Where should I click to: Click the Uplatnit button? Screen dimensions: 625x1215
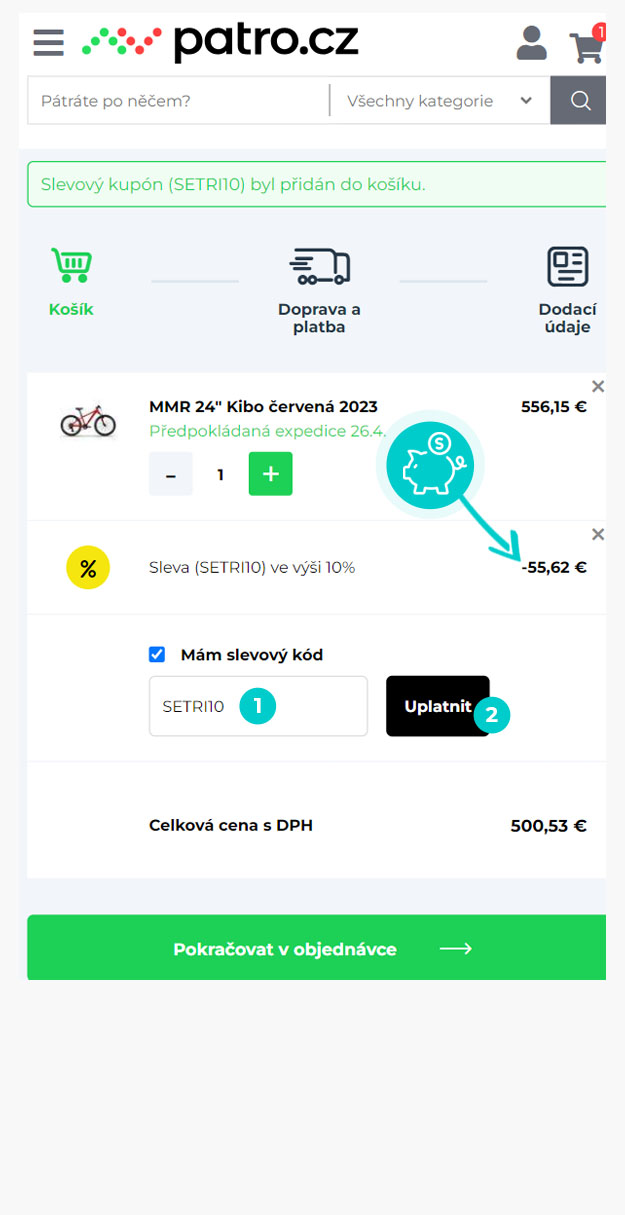[438, 706]
